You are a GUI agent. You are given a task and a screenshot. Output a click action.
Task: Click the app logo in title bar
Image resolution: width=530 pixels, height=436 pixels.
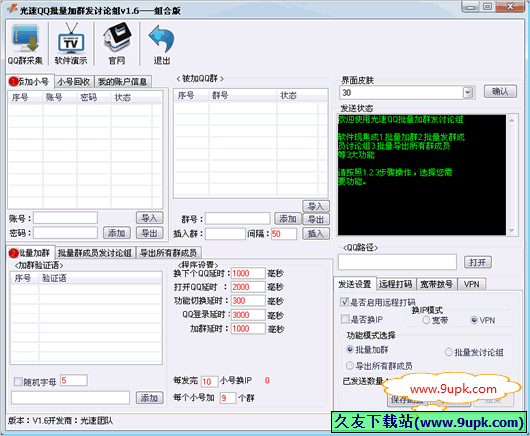[x=12, y=9]
